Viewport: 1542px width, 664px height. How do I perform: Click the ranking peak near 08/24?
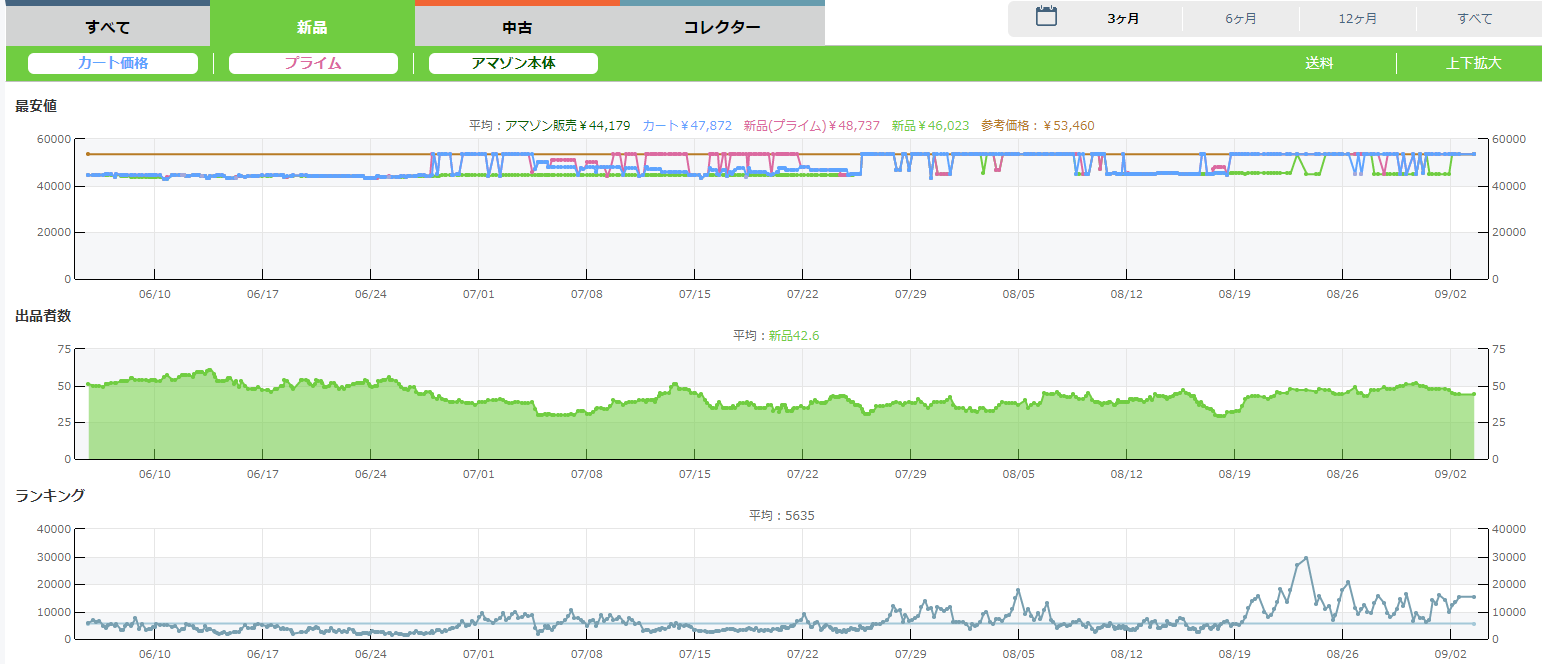1306,558
